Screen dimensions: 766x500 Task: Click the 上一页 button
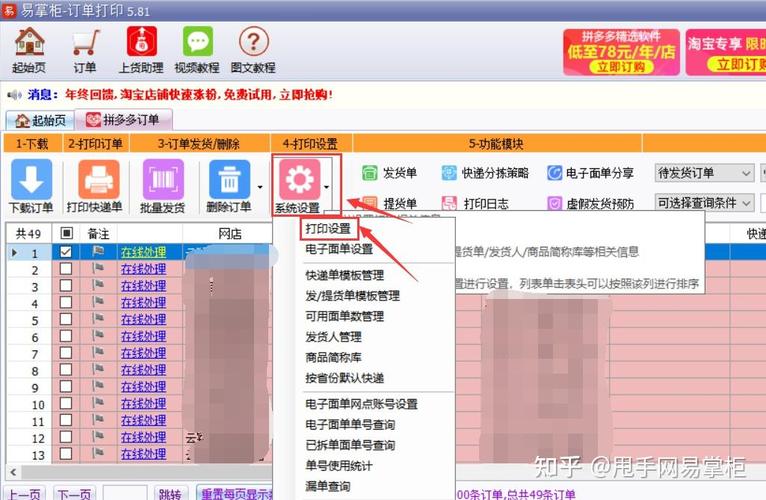click(24, 494)
